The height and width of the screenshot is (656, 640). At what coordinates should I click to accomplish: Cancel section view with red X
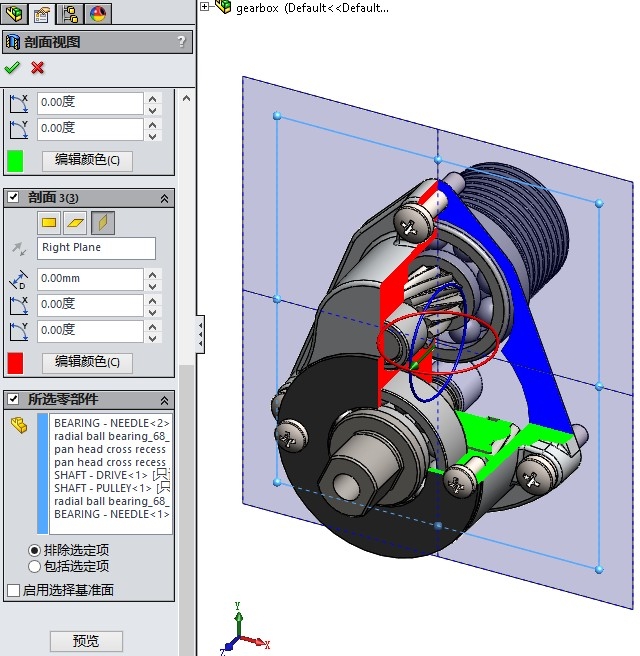pos(38,67)
